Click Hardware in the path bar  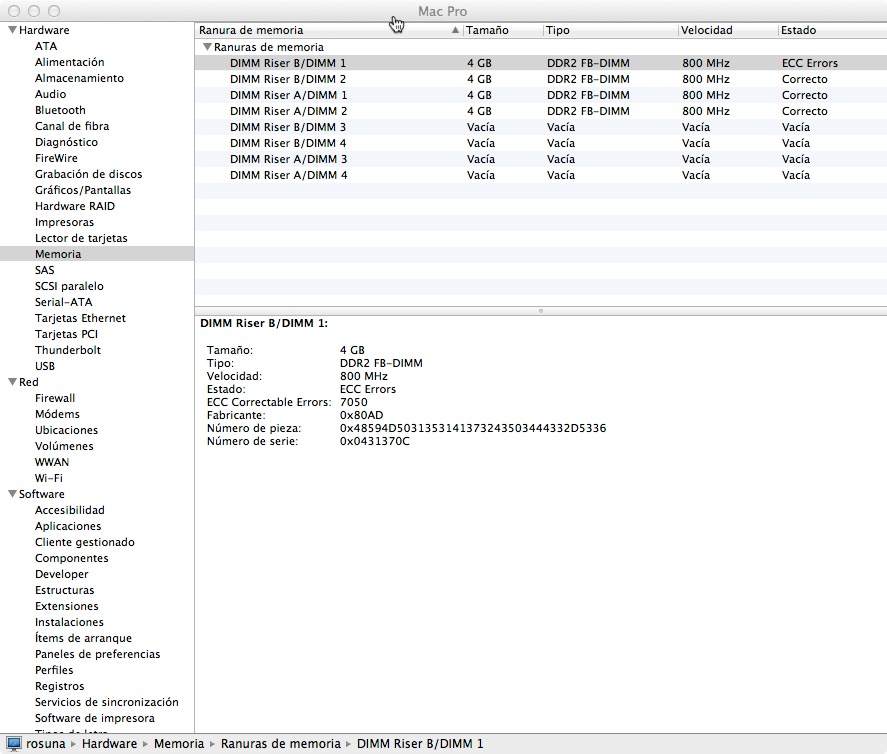109,743
